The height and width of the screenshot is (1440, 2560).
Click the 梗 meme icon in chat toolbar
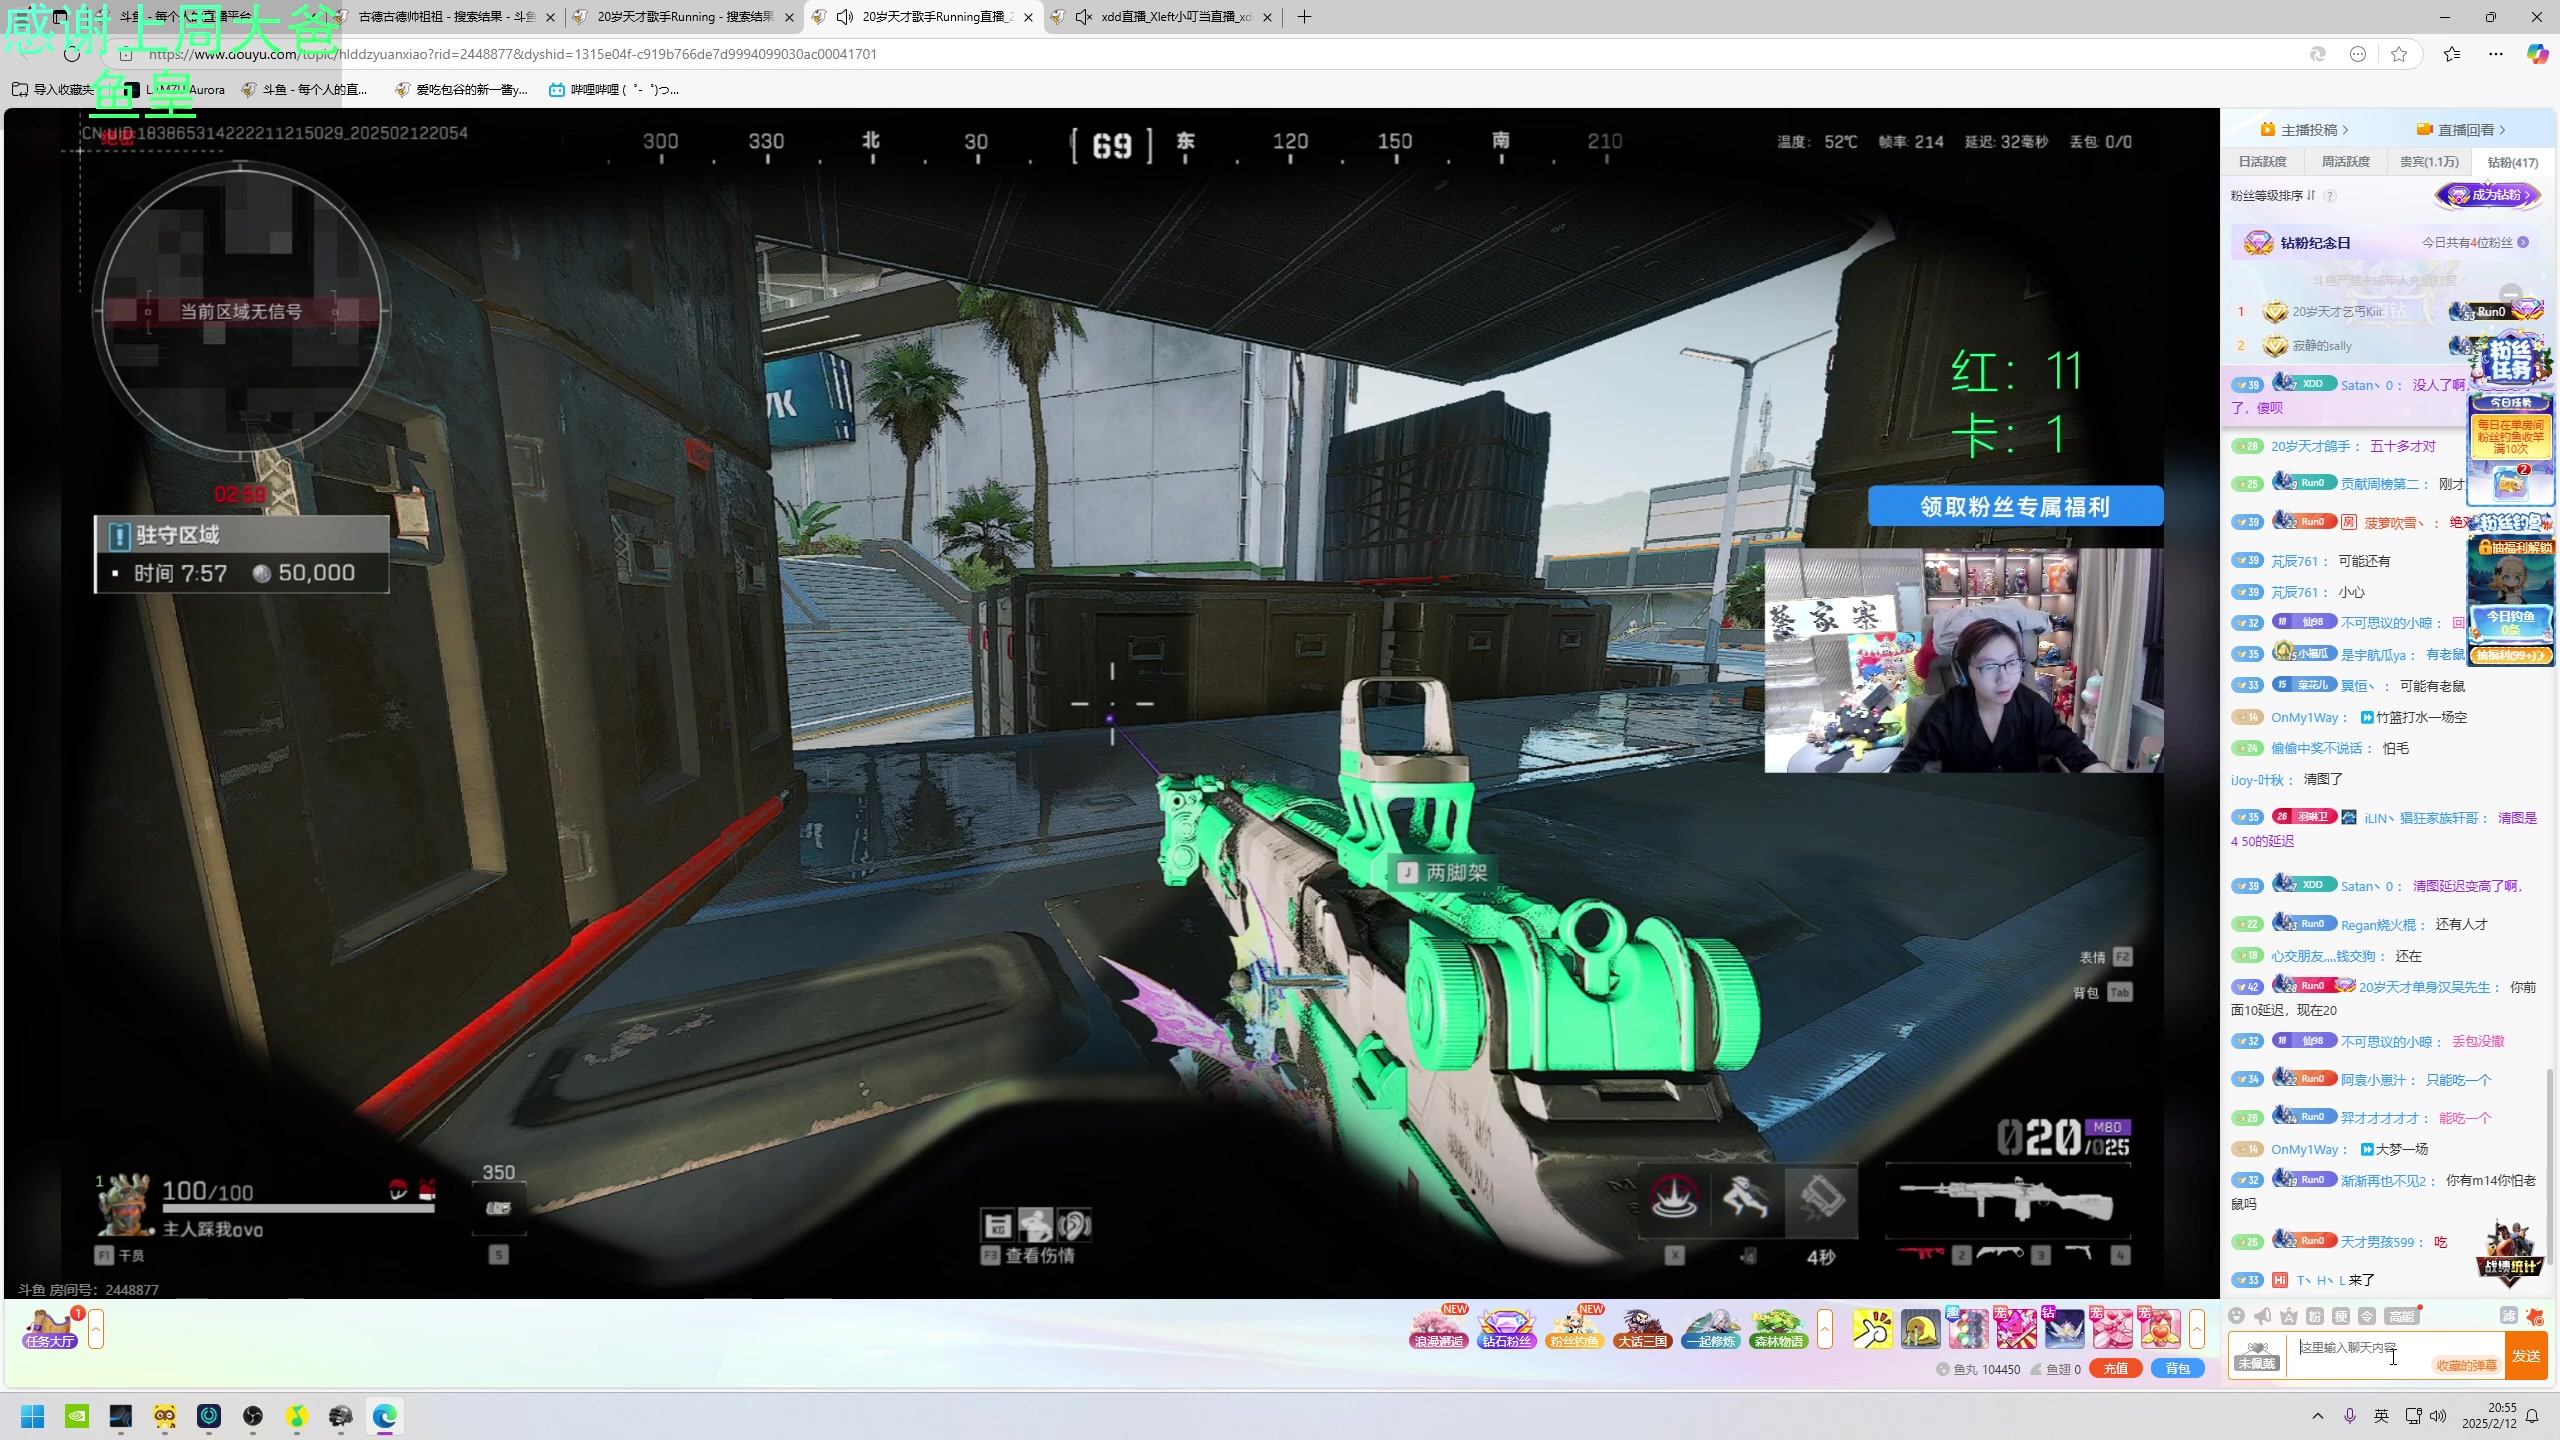2341,1316
